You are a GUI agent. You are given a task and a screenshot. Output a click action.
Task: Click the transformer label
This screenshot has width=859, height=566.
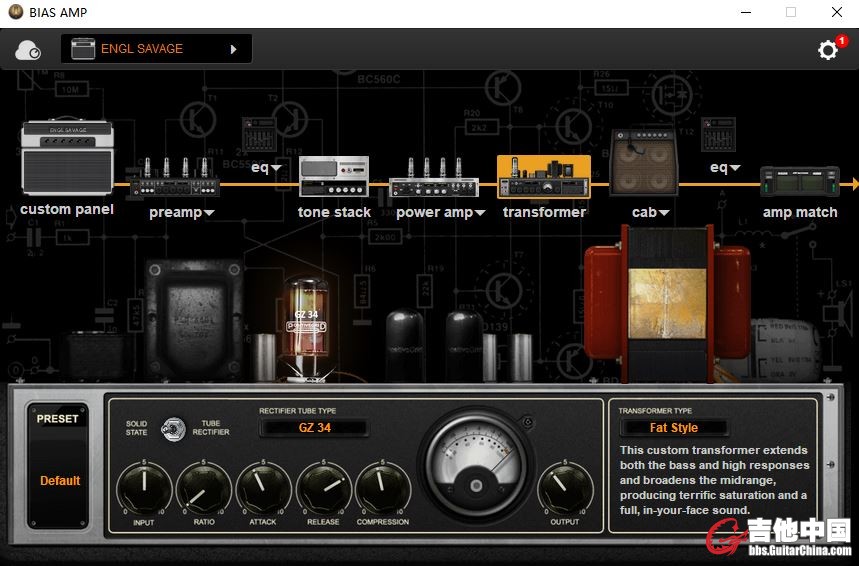(x=545, y=212)
